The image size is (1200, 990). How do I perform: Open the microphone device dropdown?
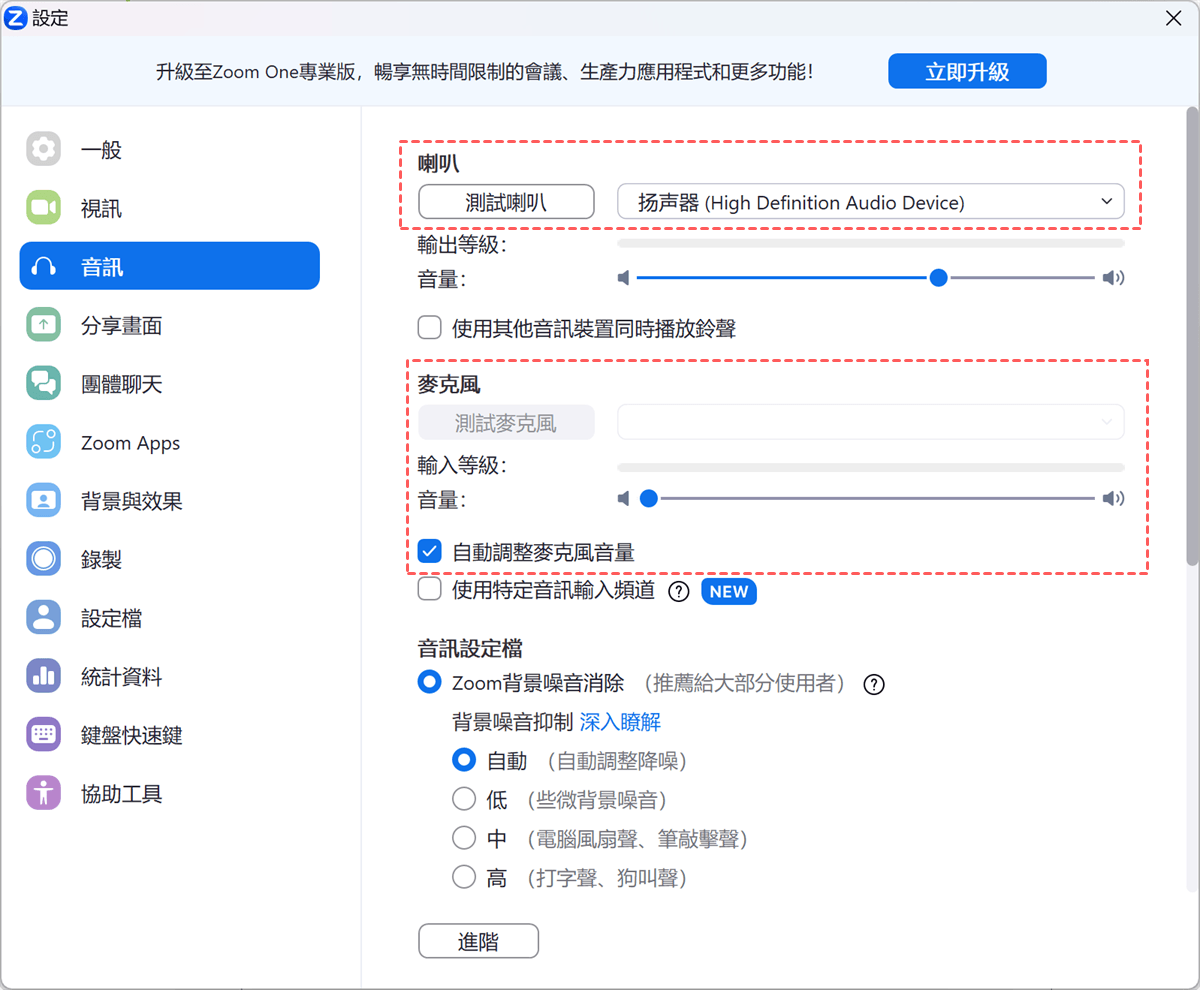871,422
